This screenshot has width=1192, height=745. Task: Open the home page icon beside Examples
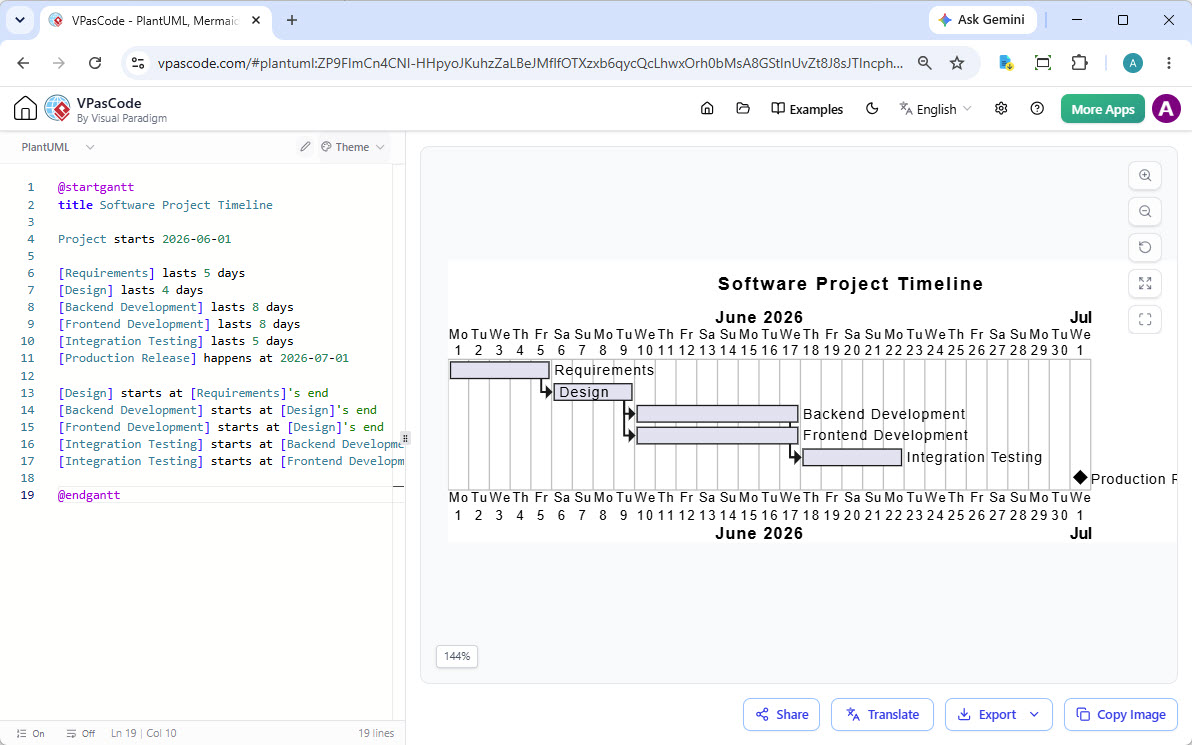707,109
